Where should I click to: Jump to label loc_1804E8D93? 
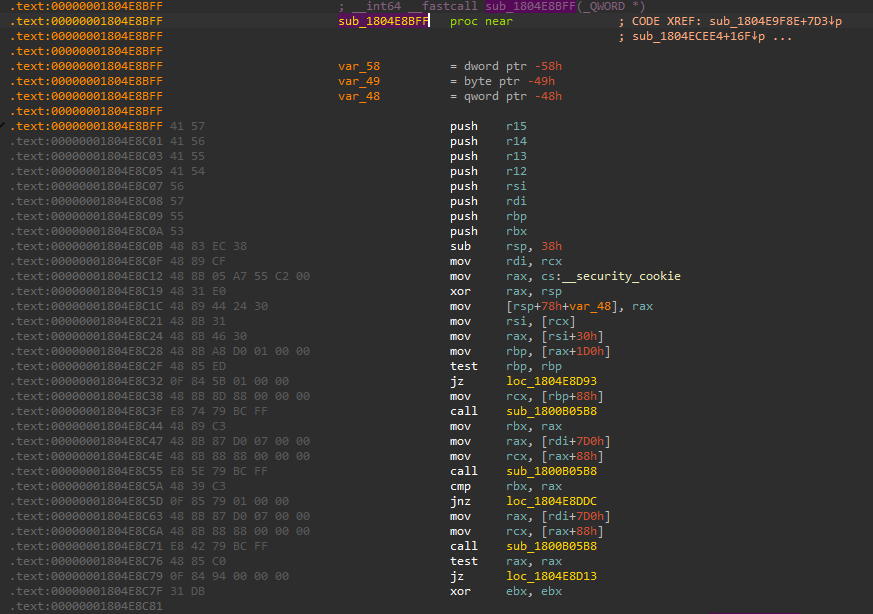coord(551,381)
